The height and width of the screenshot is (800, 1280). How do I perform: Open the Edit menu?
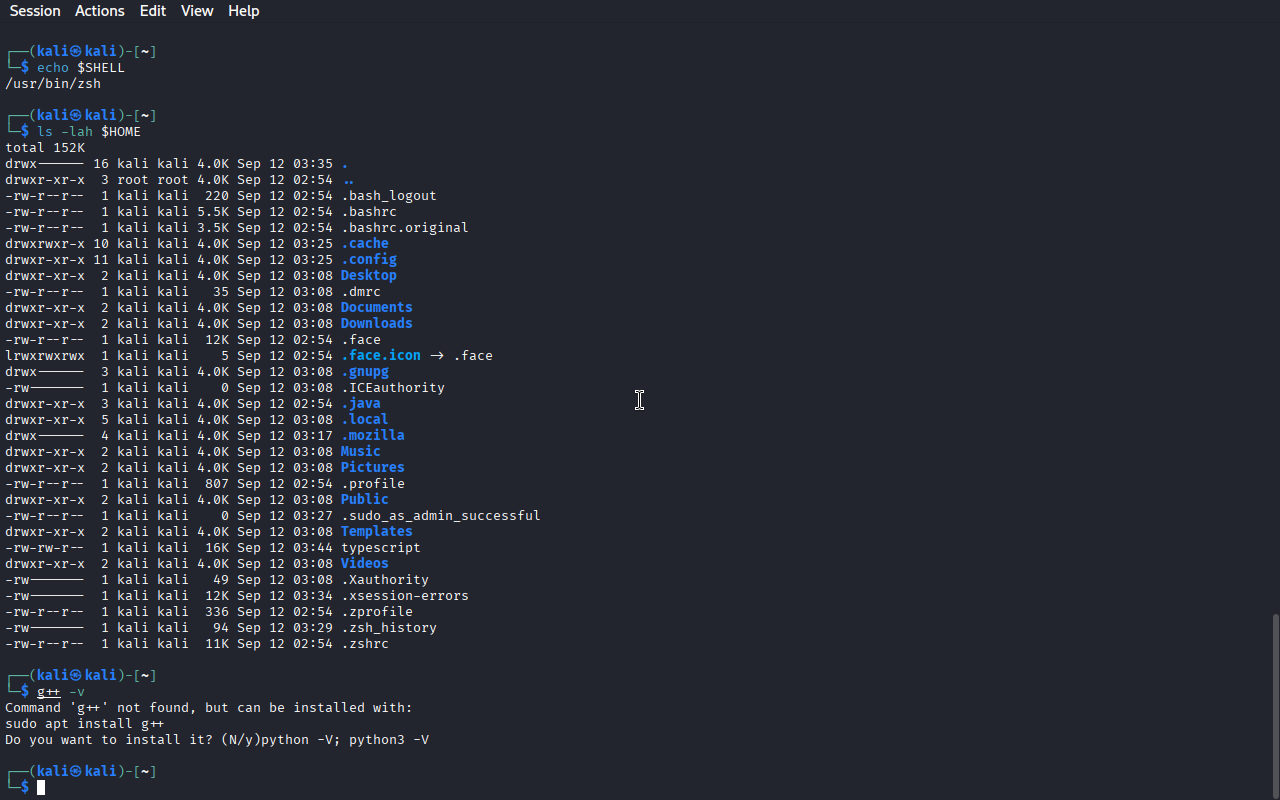coord(153,11)
